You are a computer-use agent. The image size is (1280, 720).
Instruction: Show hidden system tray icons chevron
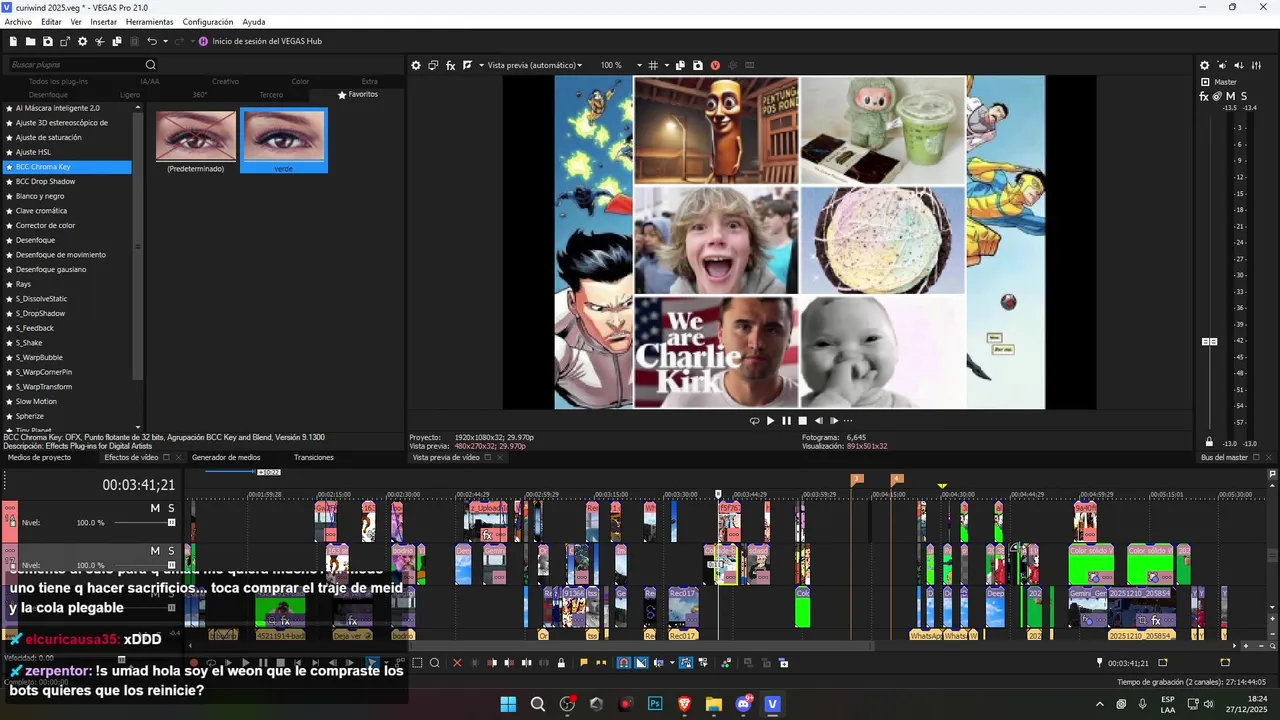[1101, 704]
